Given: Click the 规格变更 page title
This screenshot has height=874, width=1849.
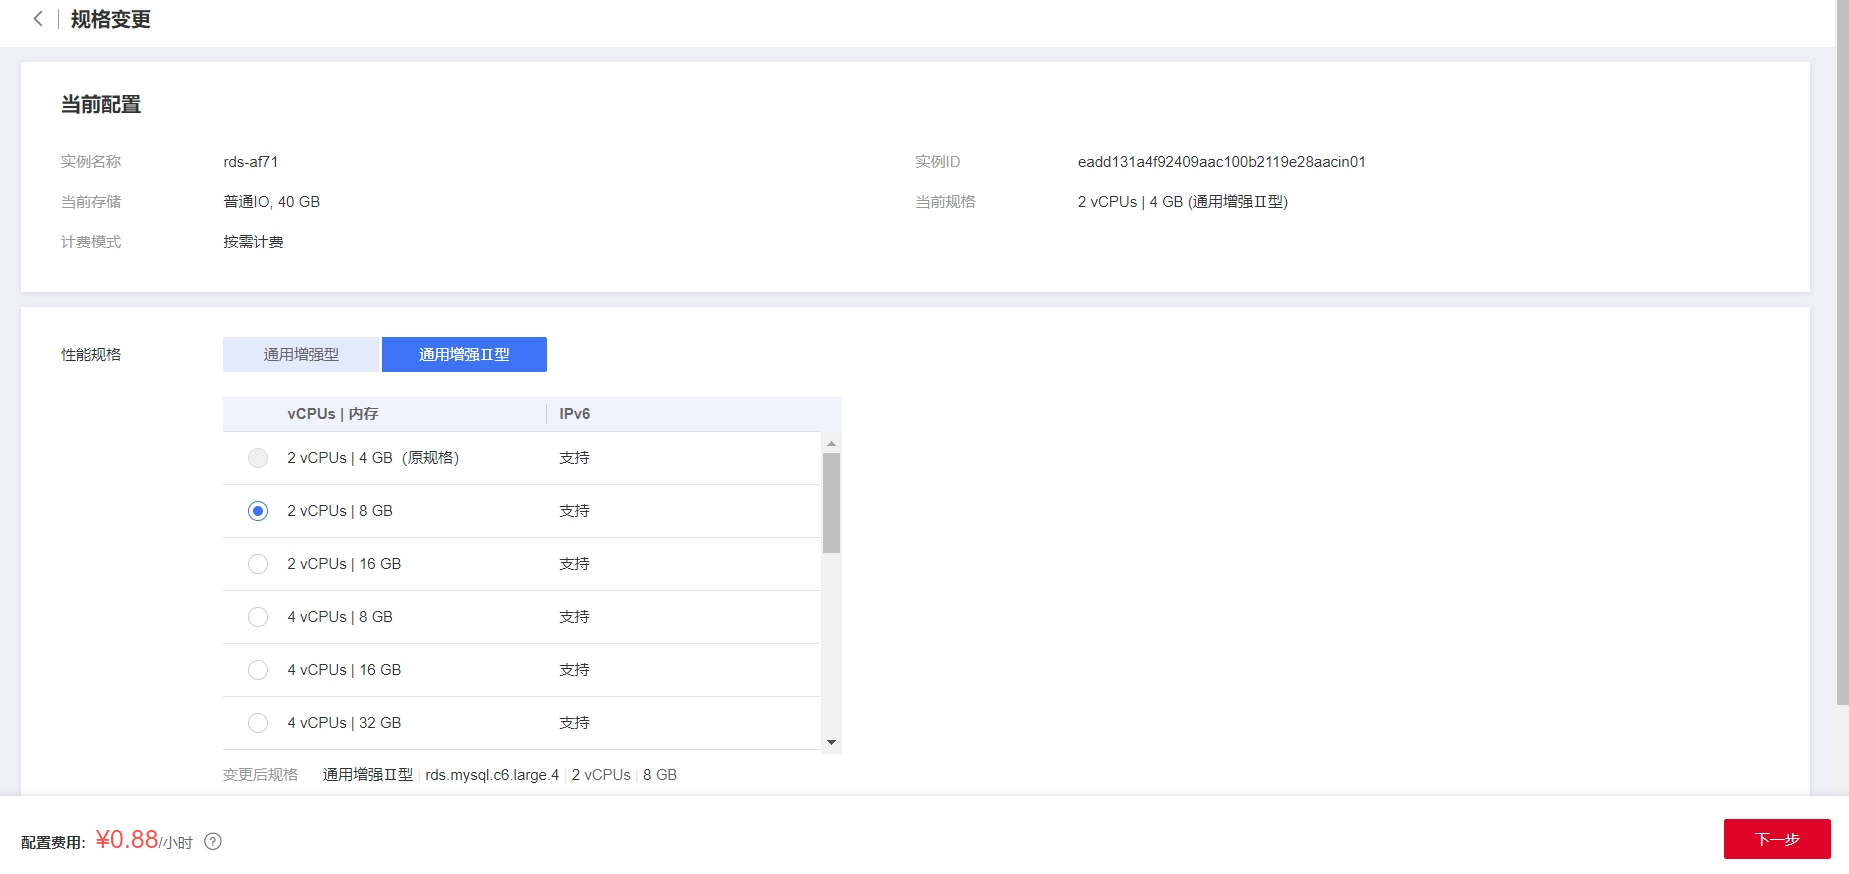Looking at the screenshot, I should click(111, 19).
